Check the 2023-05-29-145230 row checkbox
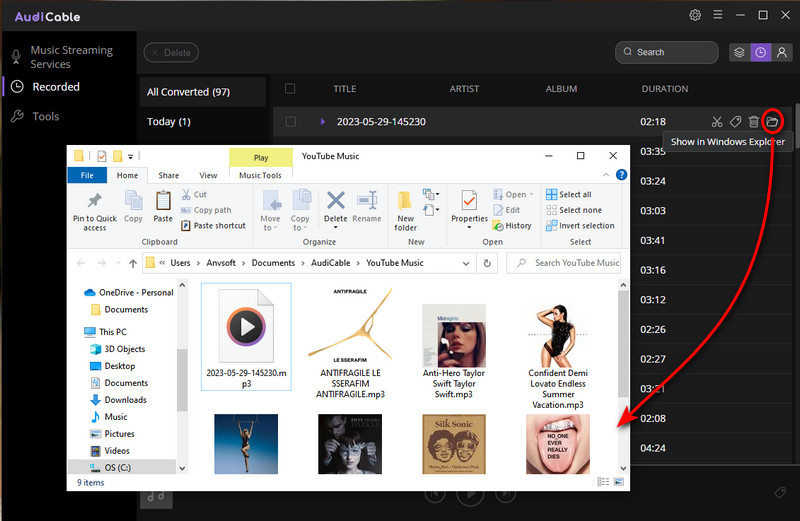The width and height of the screenshot is (800, 521). point(290,121)
